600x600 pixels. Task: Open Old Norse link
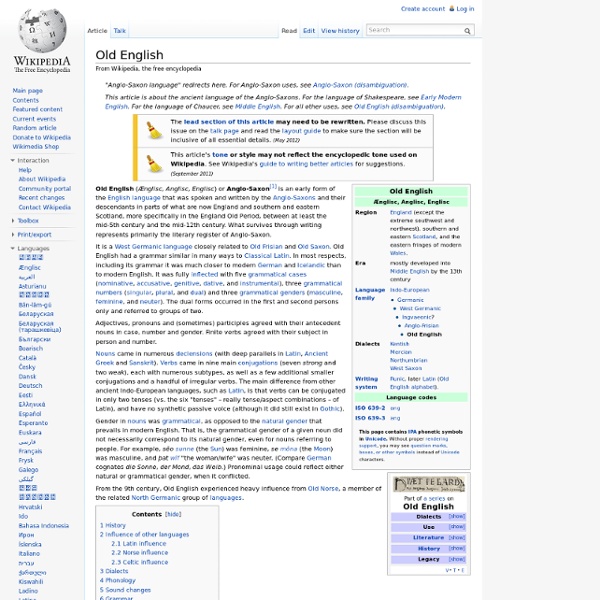click(x=323, y=489)
